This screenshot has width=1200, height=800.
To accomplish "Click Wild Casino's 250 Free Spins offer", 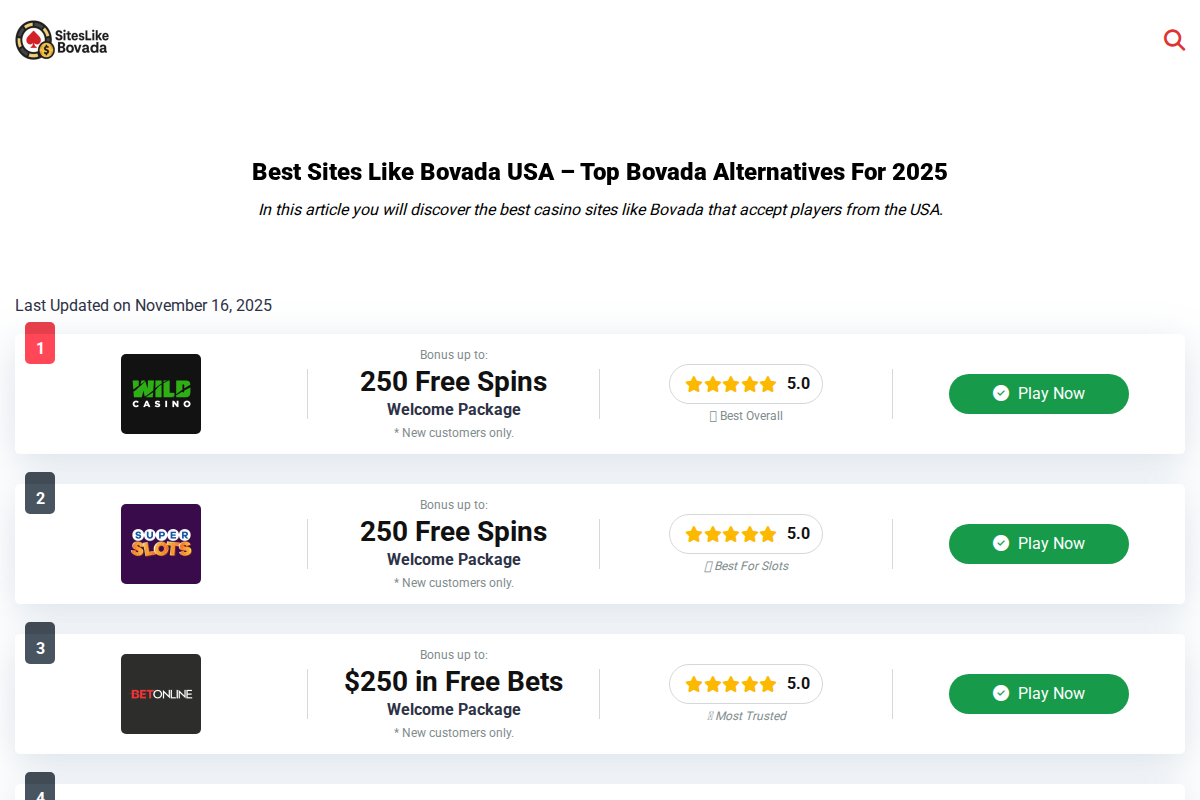I will (454, 382).
